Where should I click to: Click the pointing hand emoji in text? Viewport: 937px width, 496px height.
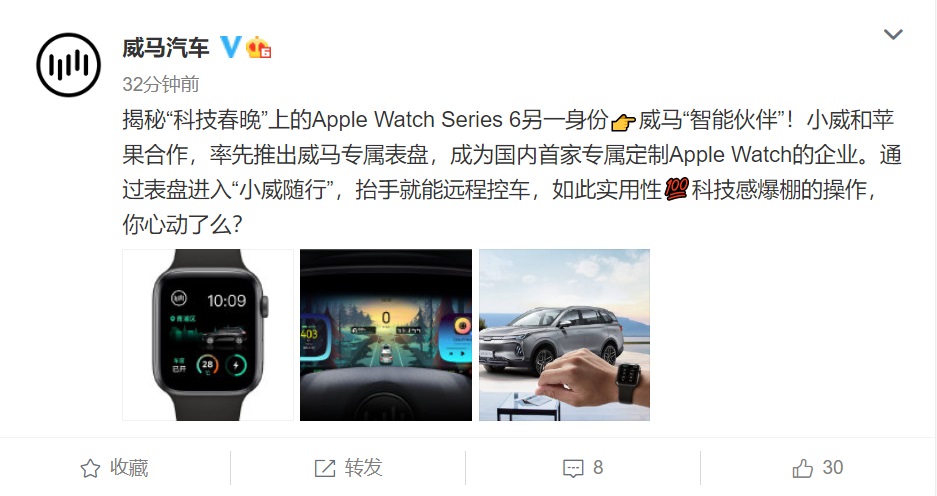623,121
